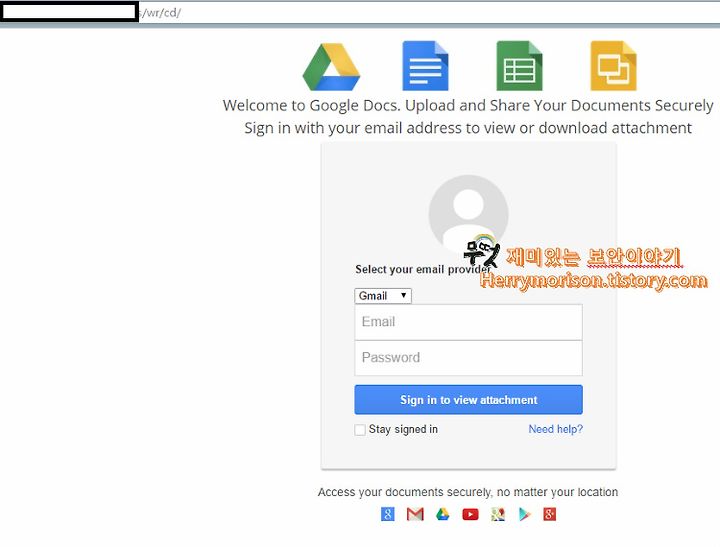
Task: Click the green Google Sheets icon
Action: tap(519, 66)
